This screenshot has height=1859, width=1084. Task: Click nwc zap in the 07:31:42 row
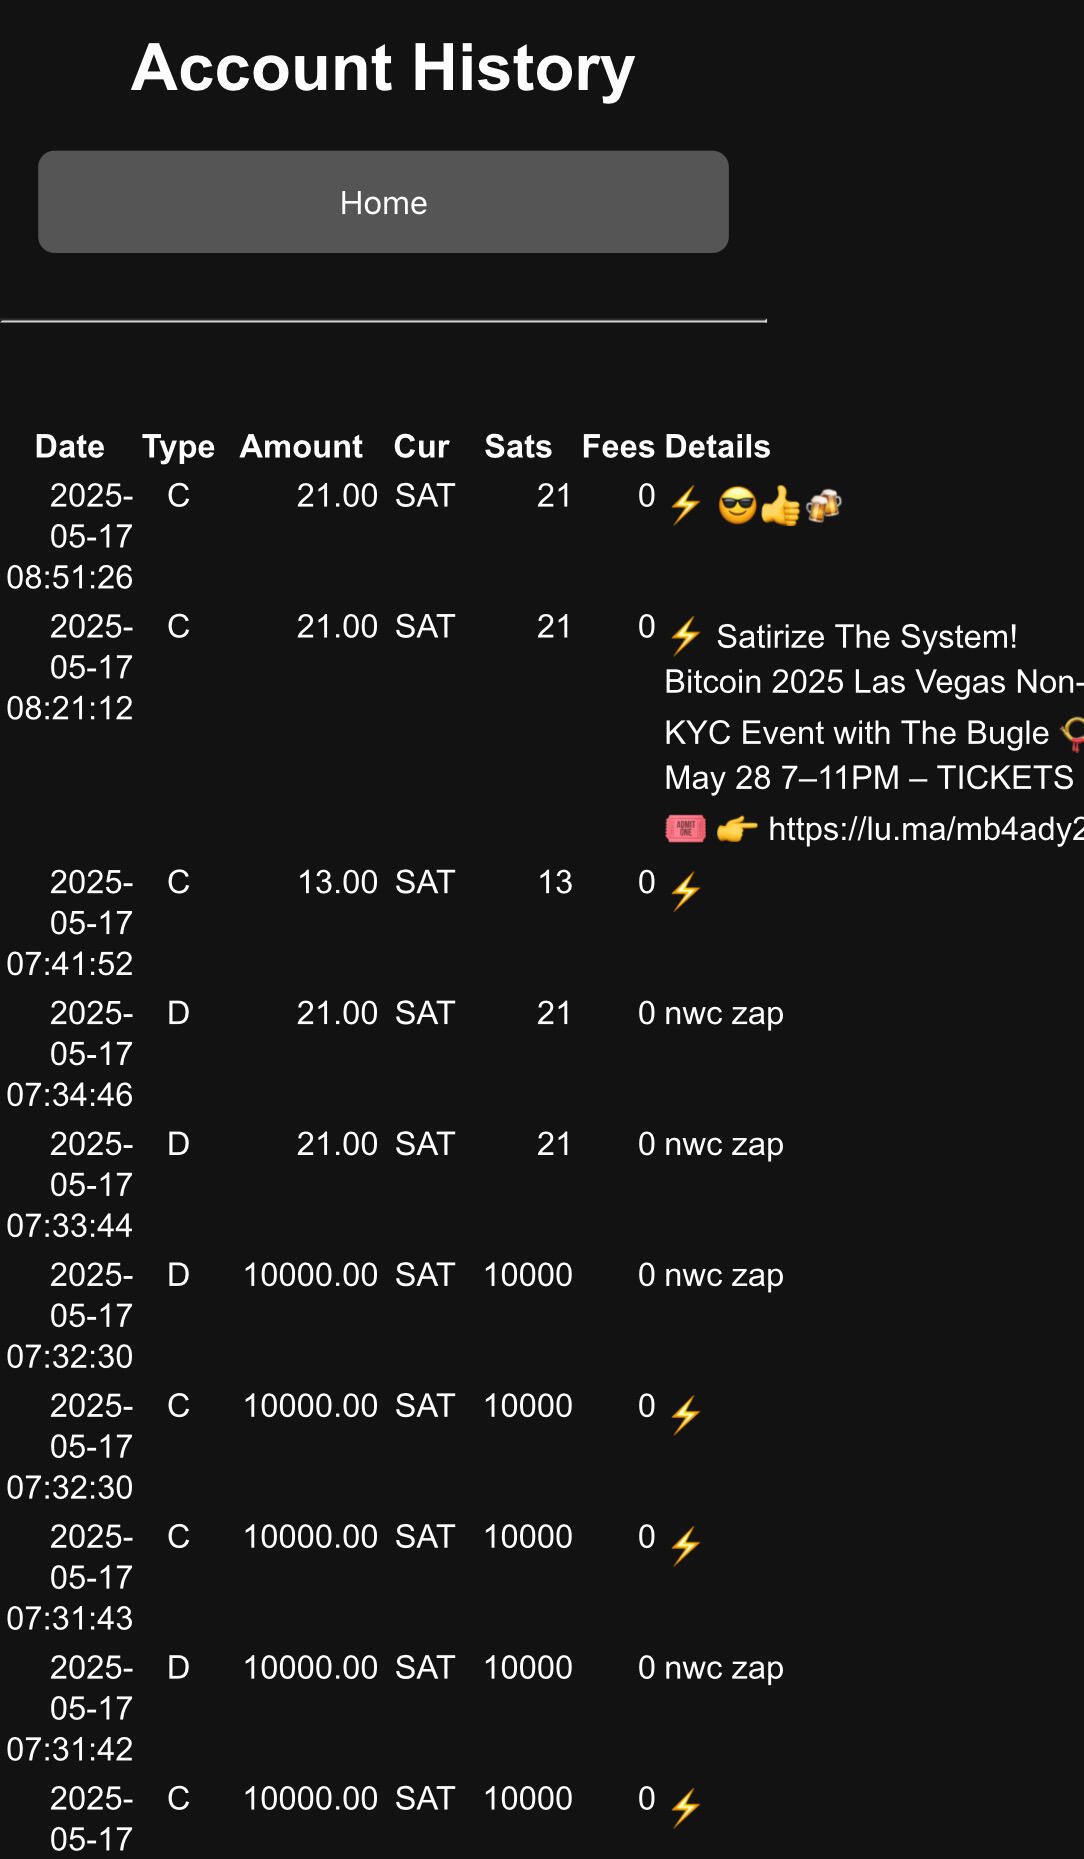click(x=724, y=1668)
